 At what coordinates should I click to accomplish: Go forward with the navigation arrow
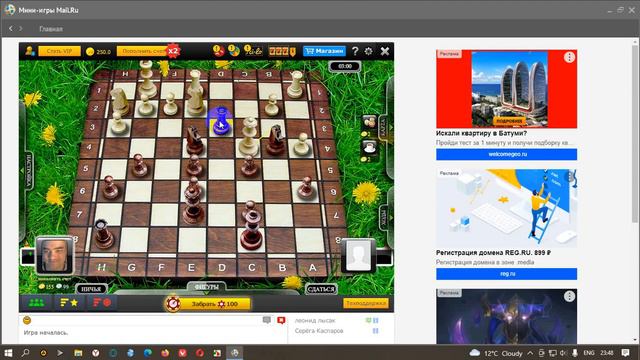(x=20, y=29)
